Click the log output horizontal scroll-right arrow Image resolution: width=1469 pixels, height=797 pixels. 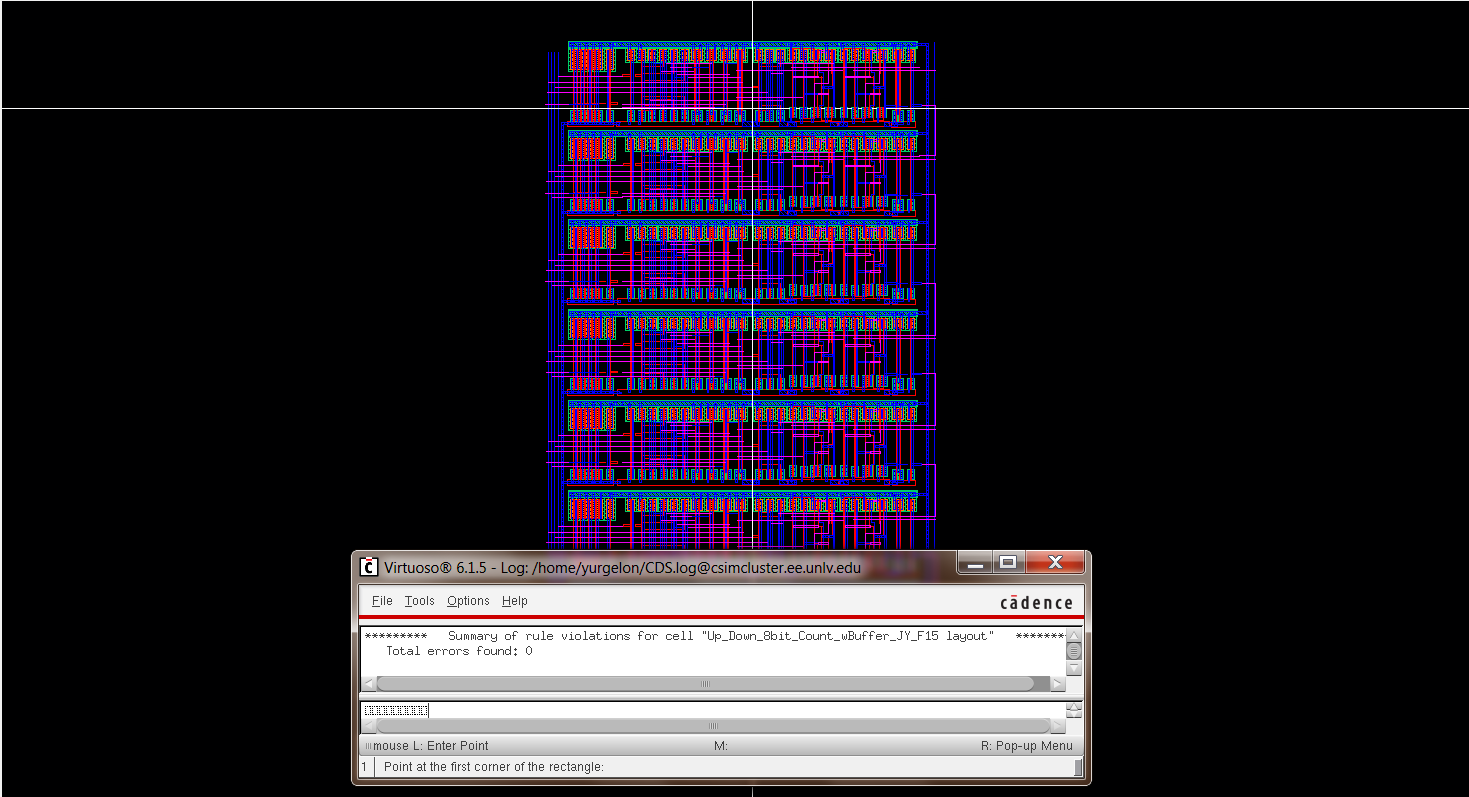tap(1059, 684)
